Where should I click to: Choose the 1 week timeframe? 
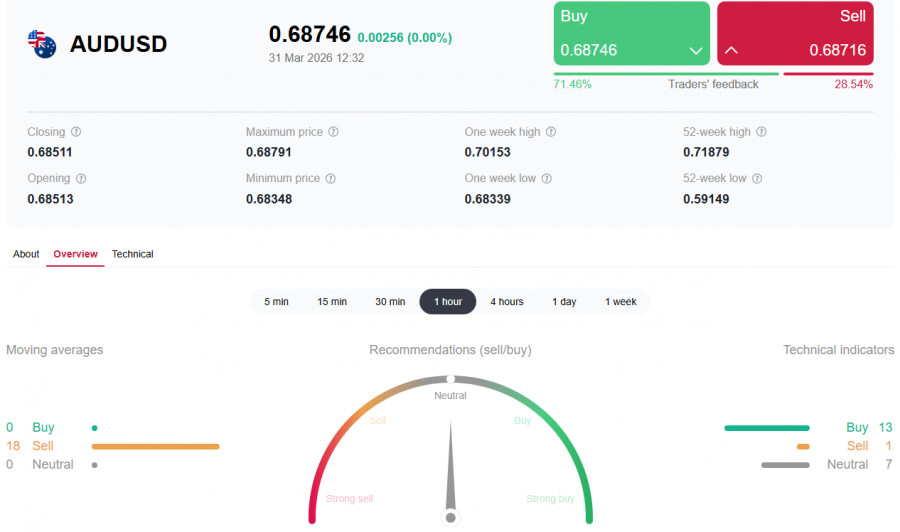pos(620,302)
